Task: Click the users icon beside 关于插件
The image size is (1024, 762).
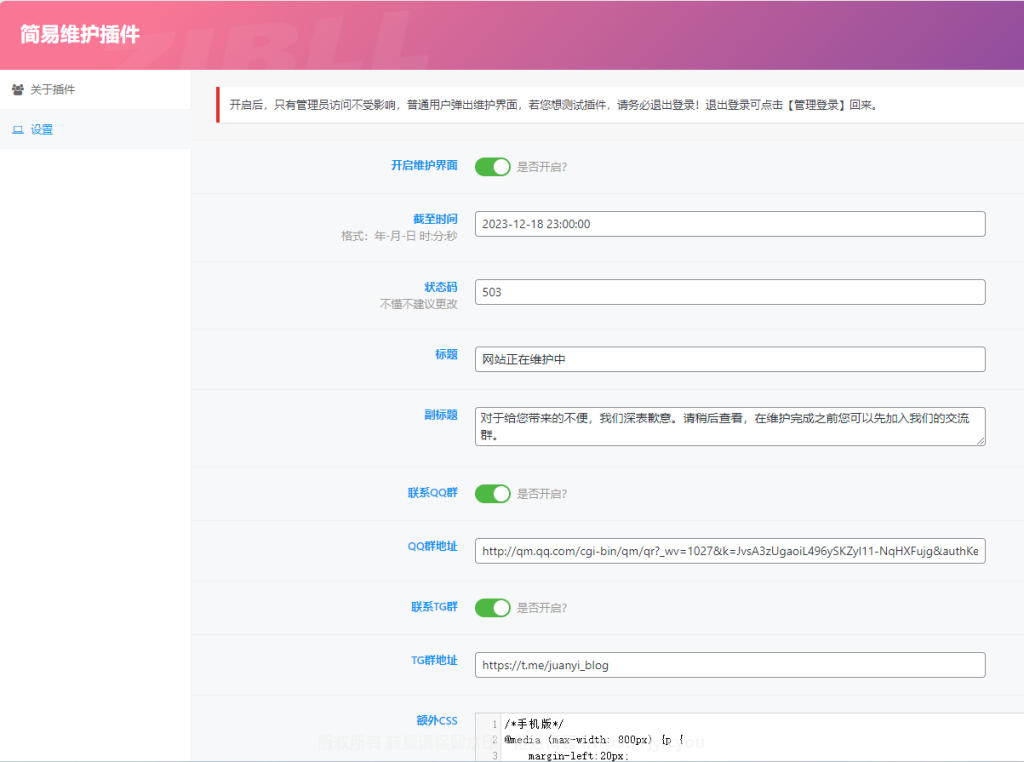Action: (x=18, y=90)
